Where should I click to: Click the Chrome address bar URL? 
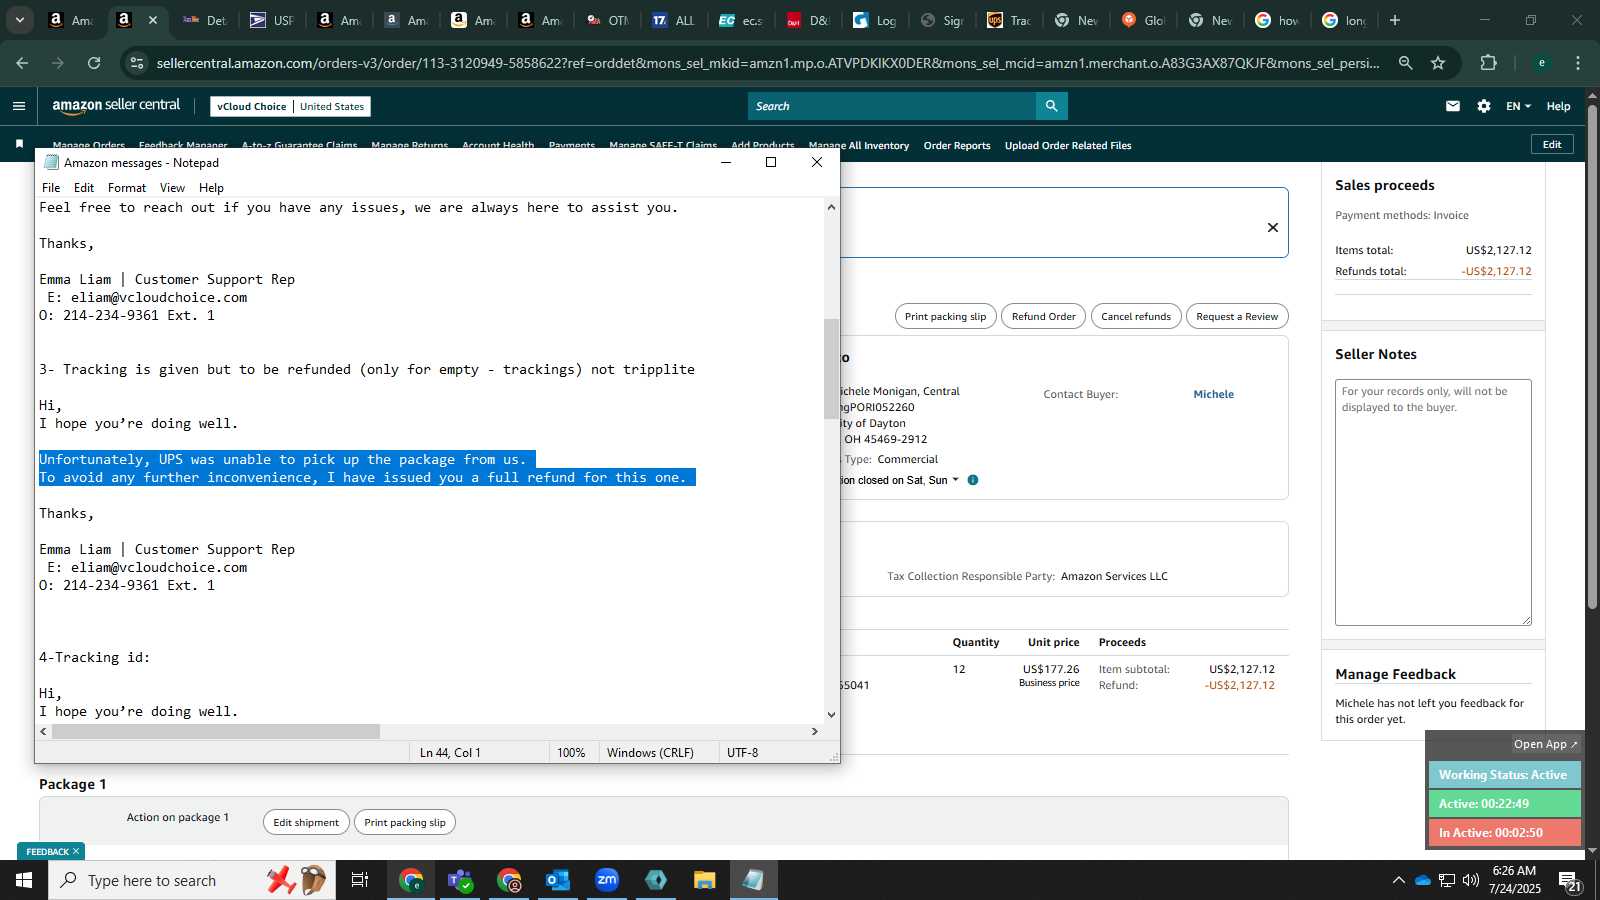(768, 63)
